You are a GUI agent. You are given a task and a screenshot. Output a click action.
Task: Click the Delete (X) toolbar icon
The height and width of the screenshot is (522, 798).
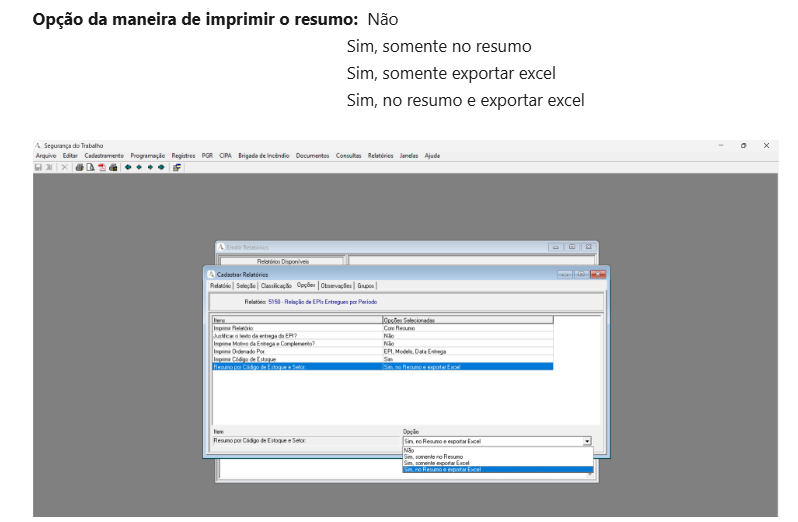(64, 167)
